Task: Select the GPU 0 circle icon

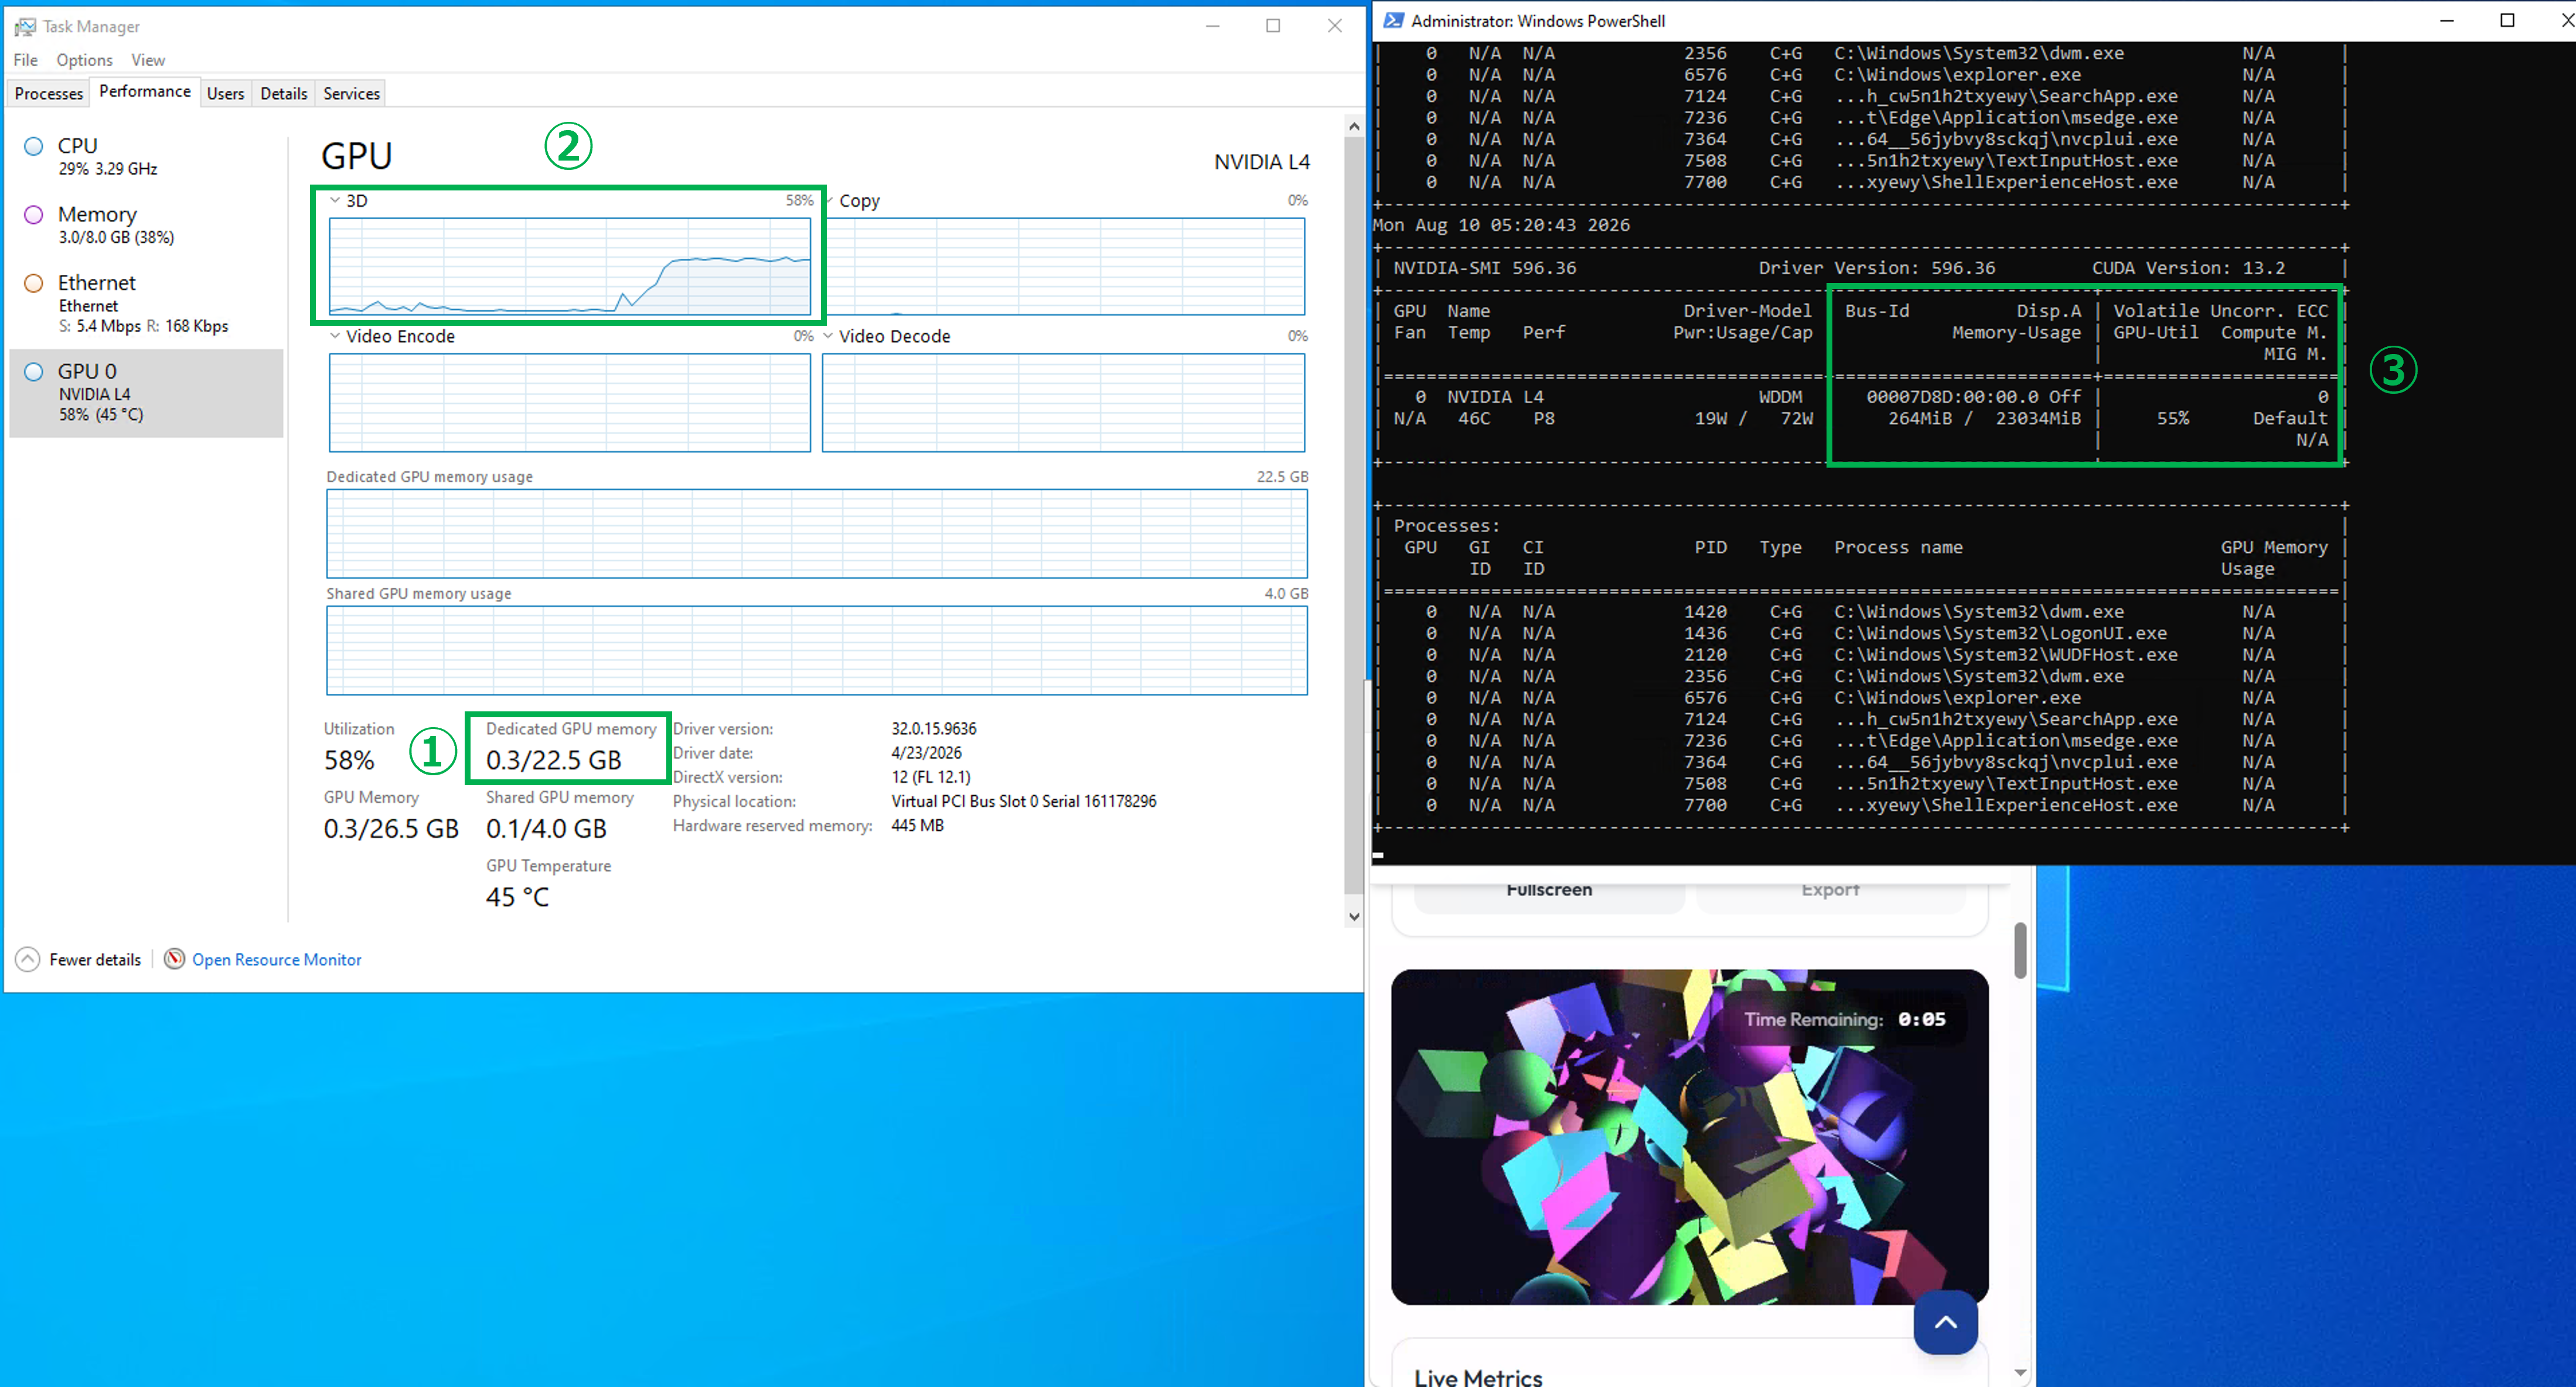Action: [x=34, y=371]
